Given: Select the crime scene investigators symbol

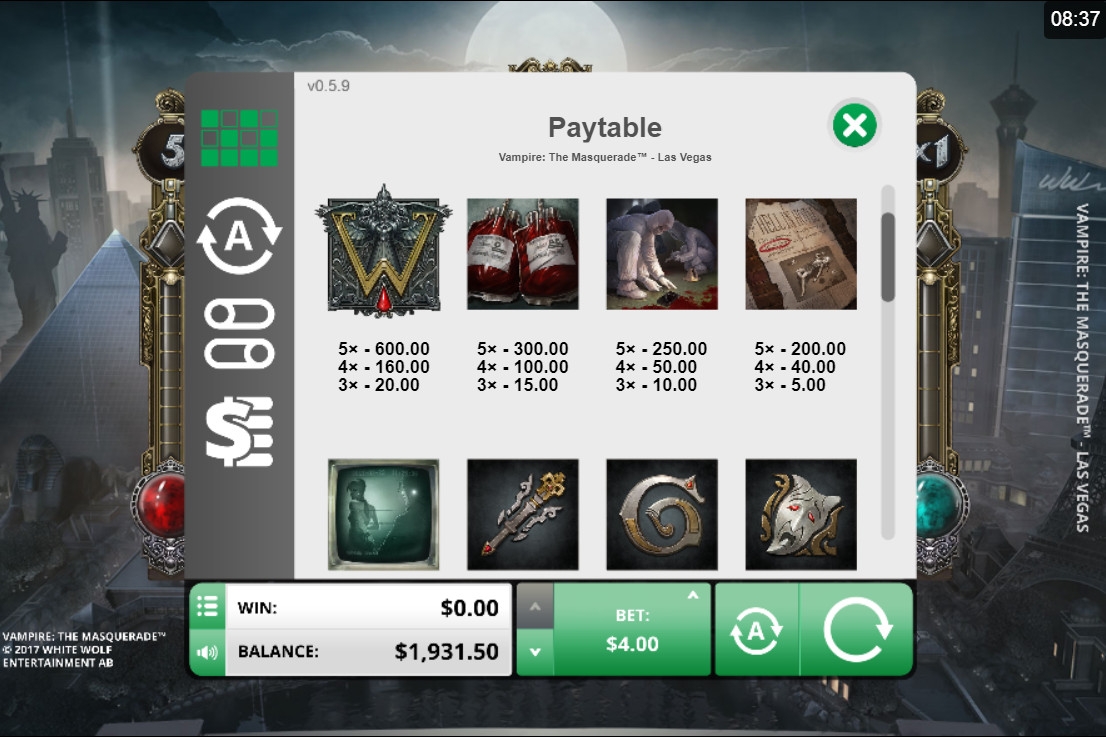Looking at the screenshot, I should (662, 254).
